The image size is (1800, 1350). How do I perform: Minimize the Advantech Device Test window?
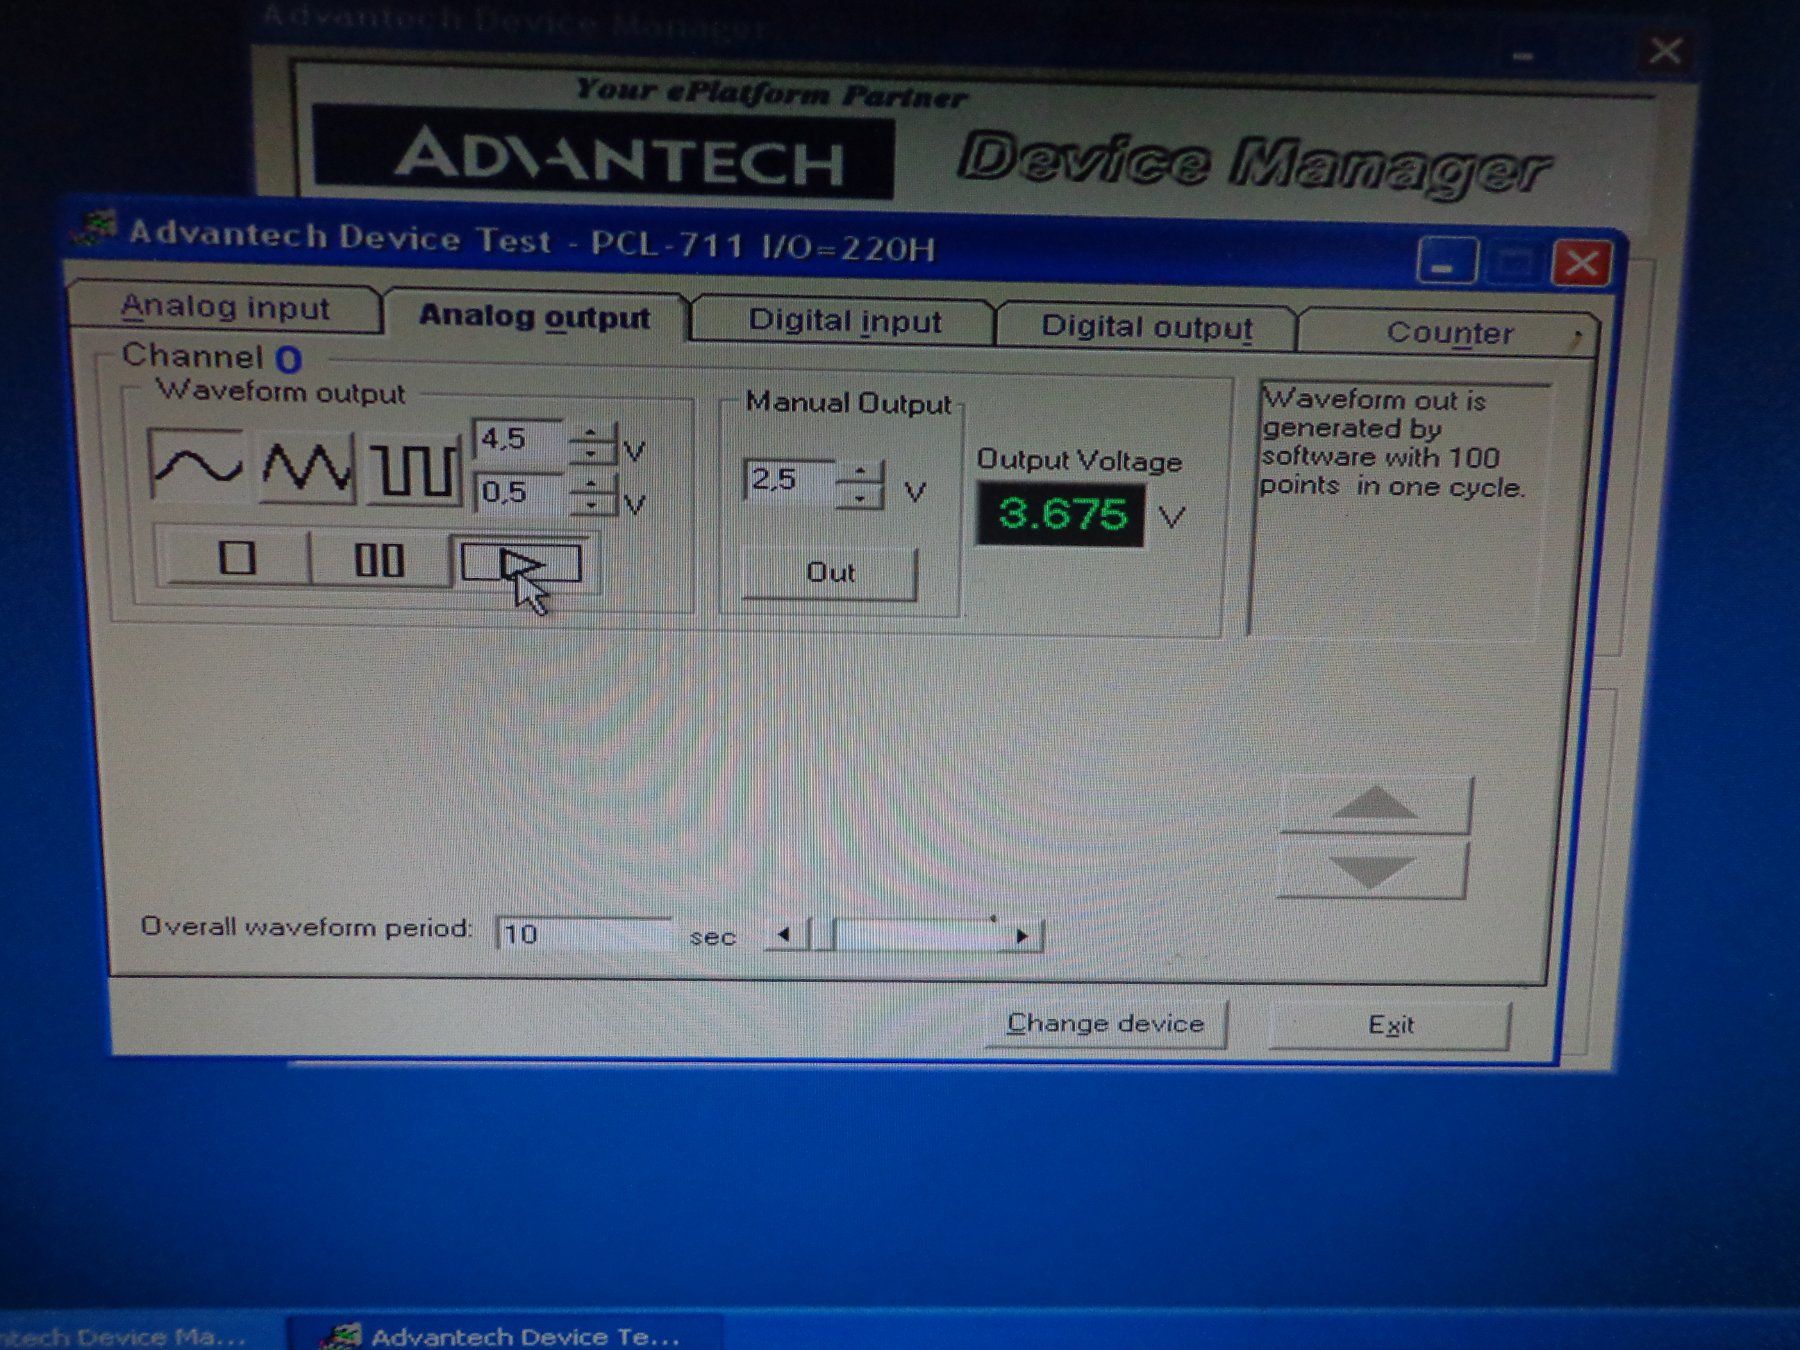[1446, 262]
